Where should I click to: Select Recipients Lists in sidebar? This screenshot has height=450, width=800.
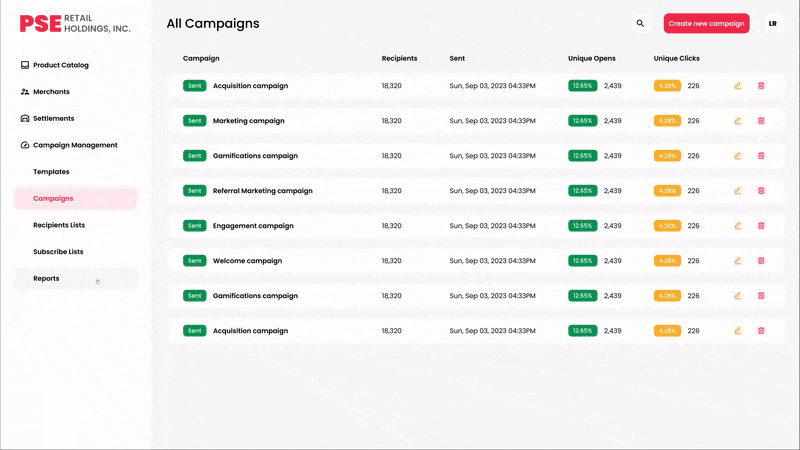click(x=59, y=225)
